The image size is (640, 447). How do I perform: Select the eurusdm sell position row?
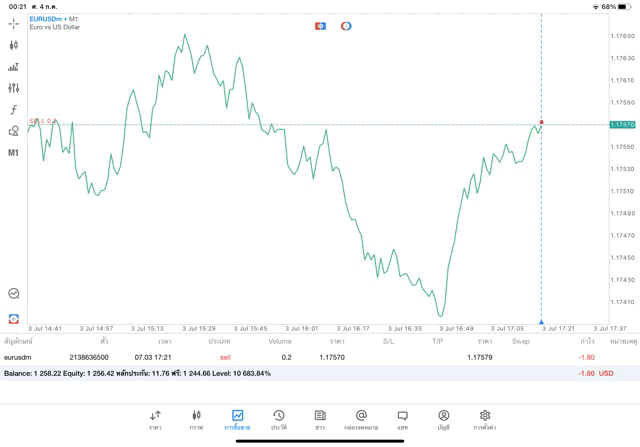pyautogui.click(x=300, y=356)
